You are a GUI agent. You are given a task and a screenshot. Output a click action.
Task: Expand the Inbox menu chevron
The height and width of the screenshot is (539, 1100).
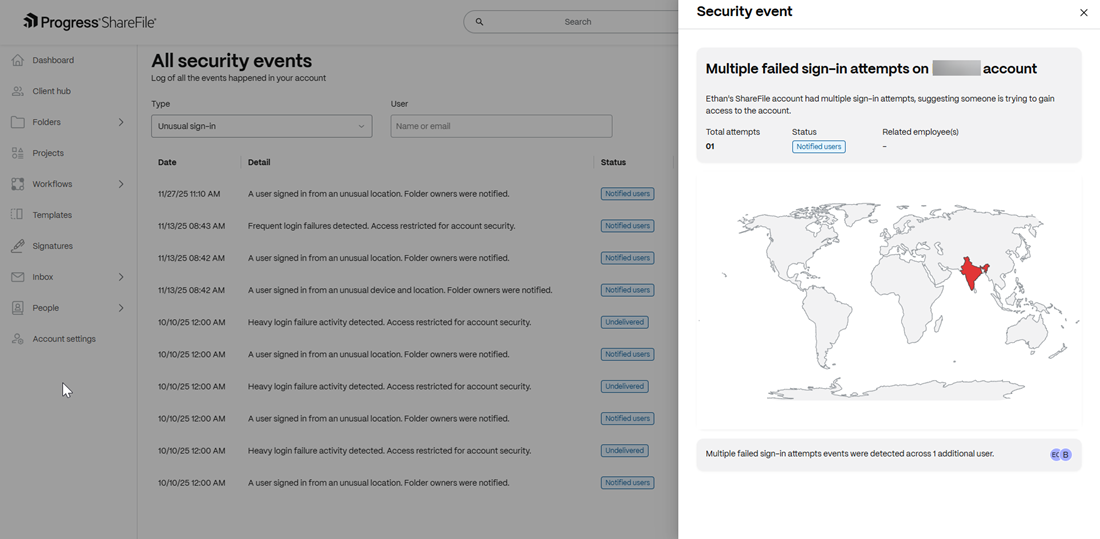point(121,277)
